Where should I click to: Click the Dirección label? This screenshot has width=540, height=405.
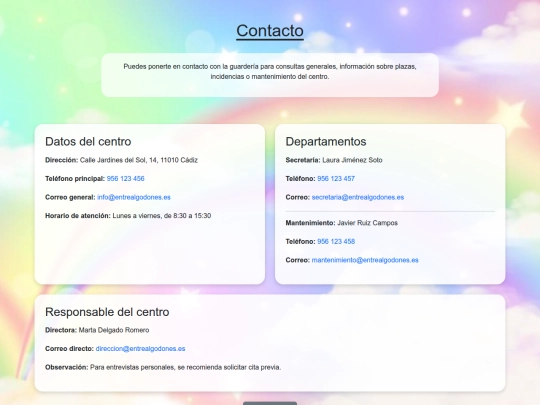coord(62,160)
